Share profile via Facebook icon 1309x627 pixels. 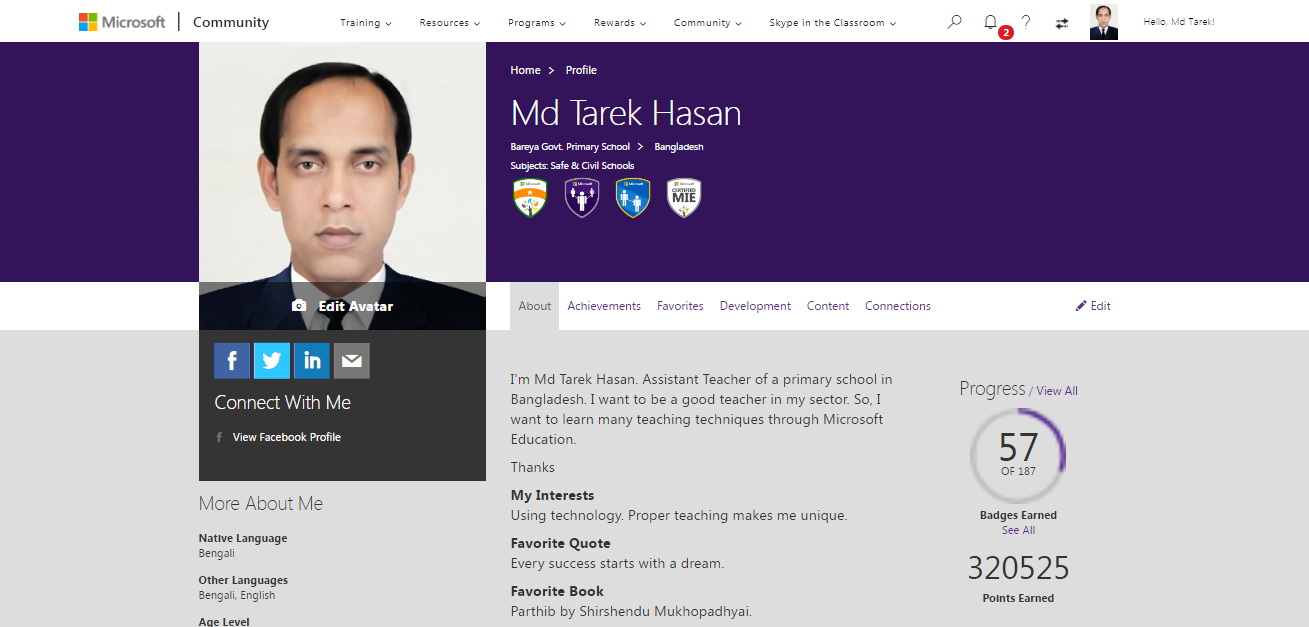(232, 361)
